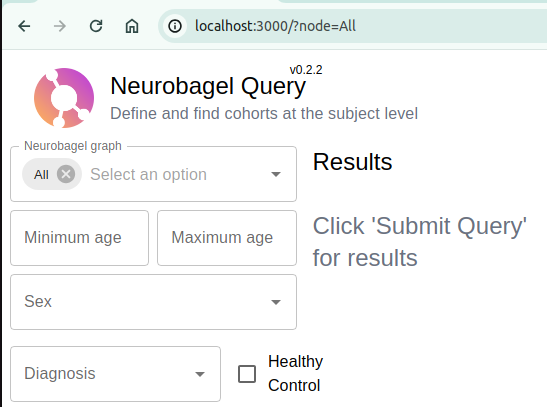Click the browser forward arrow
This screenshot has height=407, width=547.
point(60,26)
